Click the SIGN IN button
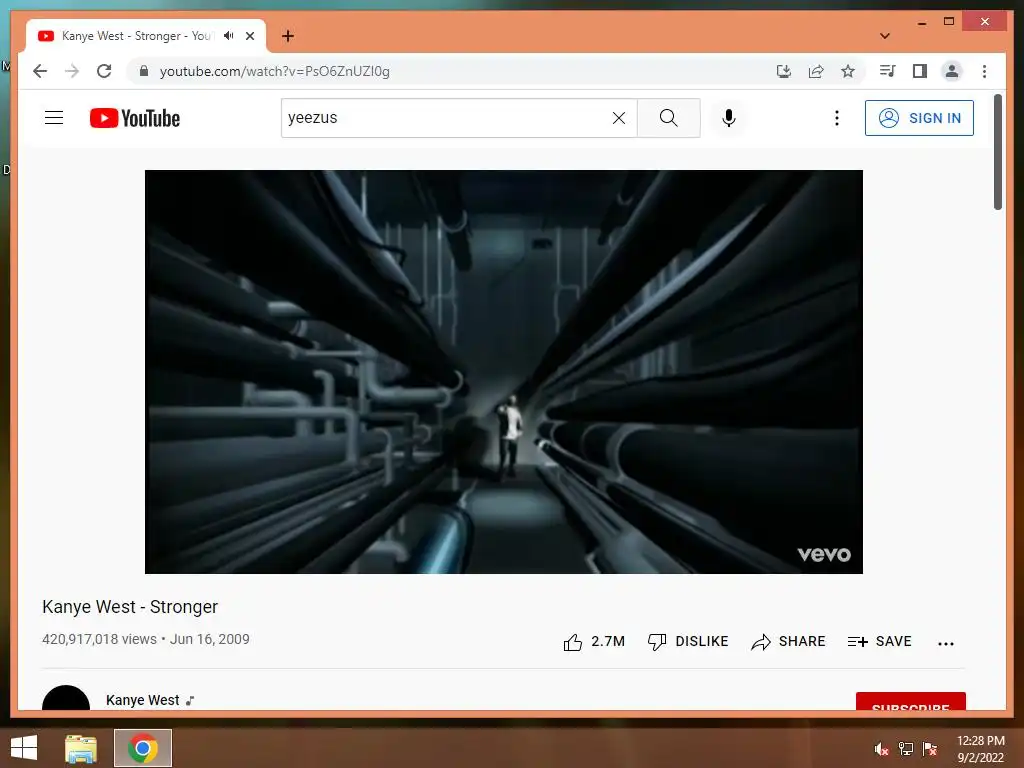The height and width of the screenshot is (768, 1024). pos(919,118)
